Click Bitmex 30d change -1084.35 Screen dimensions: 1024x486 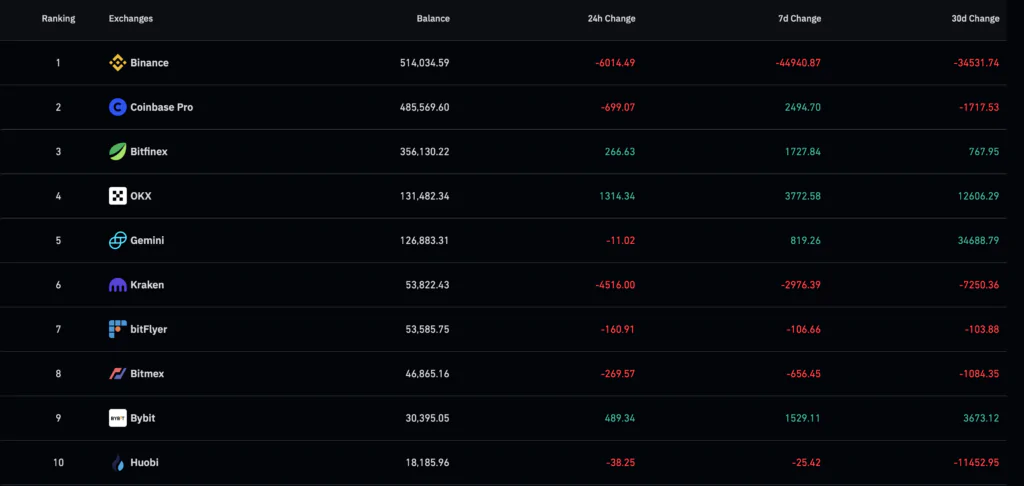(x=980, y=374)
